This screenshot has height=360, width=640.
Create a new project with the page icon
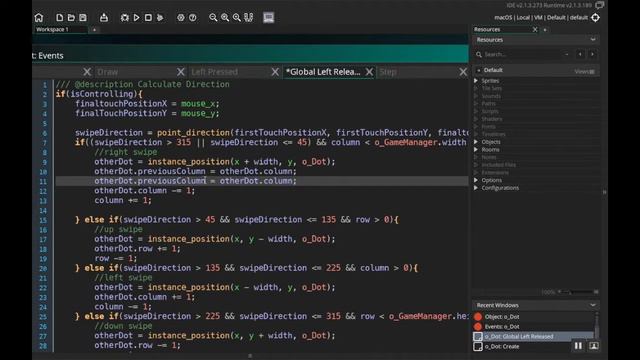(x=60, y=18)
